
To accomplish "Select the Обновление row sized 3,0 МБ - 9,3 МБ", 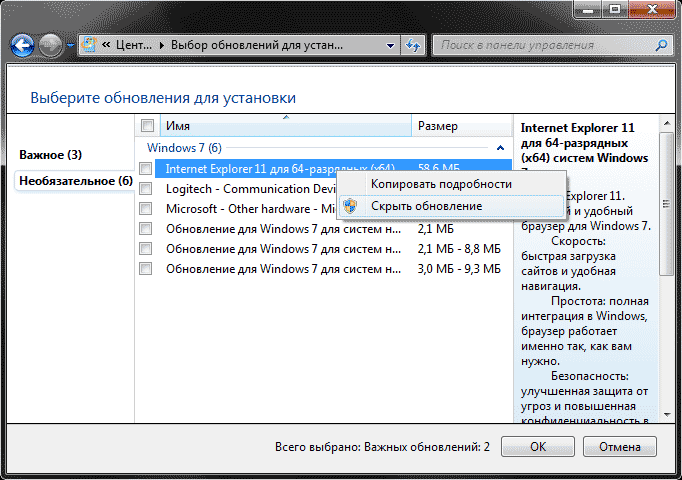I will 333,269.
